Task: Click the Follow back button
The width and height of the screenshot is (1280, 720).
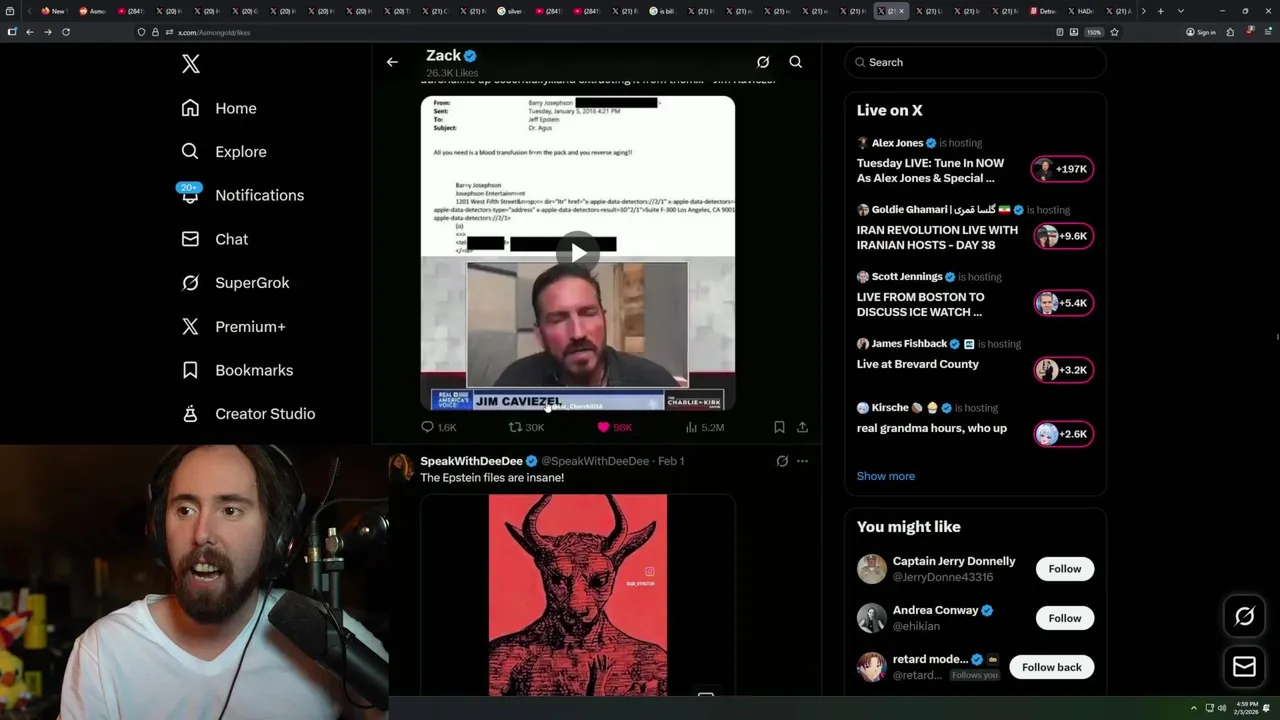Action: coord(1051,667)
